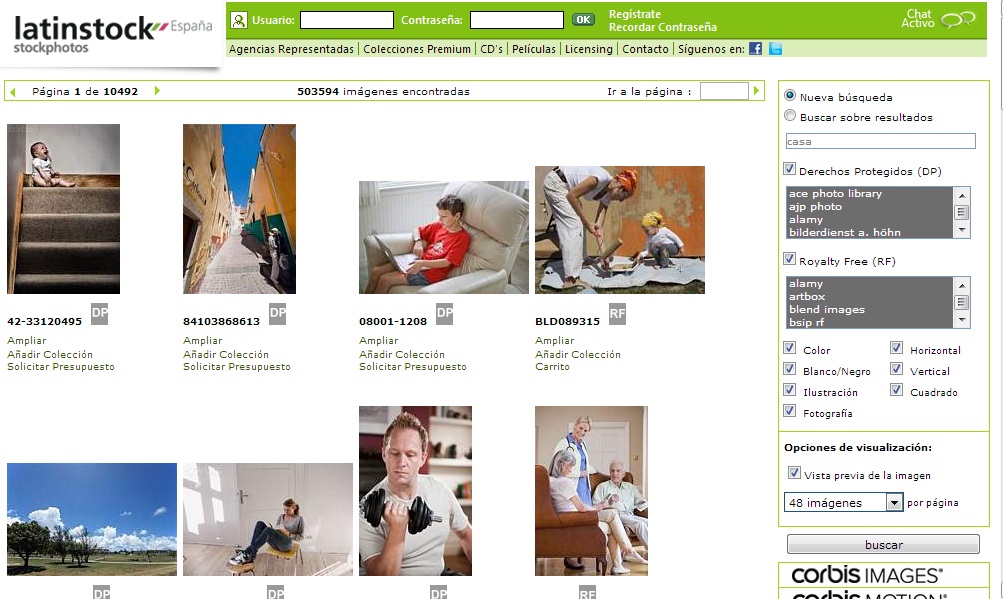Screen dimensions: 1003x599
Task: Uncheck the Derechos Protegidos (DP) checkbox
Action: (x=790, y=169)
